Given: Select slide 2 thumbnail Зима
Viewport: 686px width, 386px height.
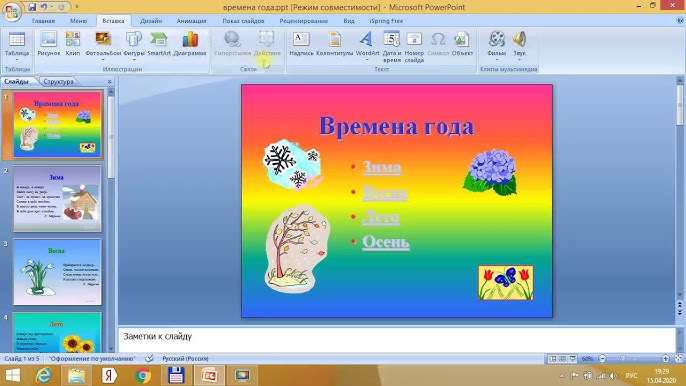Looking at the screenshot, I should coord(57,198).
